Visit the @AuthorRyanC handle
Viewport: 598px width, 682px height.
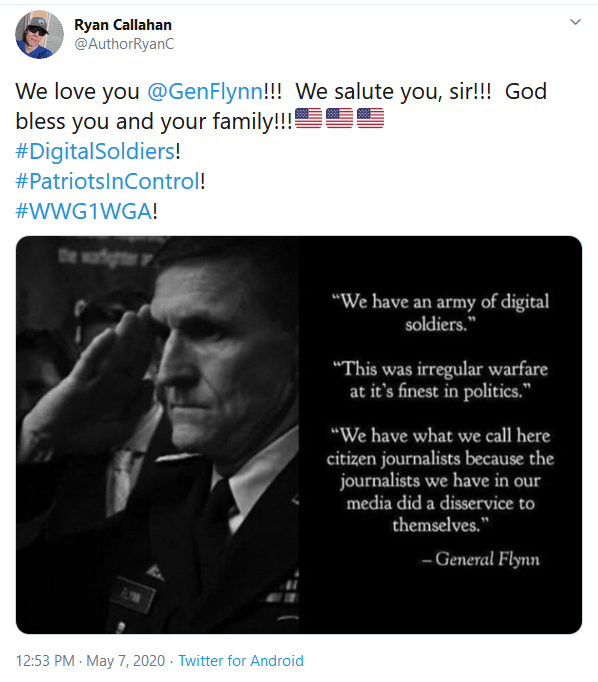(124, 44)
